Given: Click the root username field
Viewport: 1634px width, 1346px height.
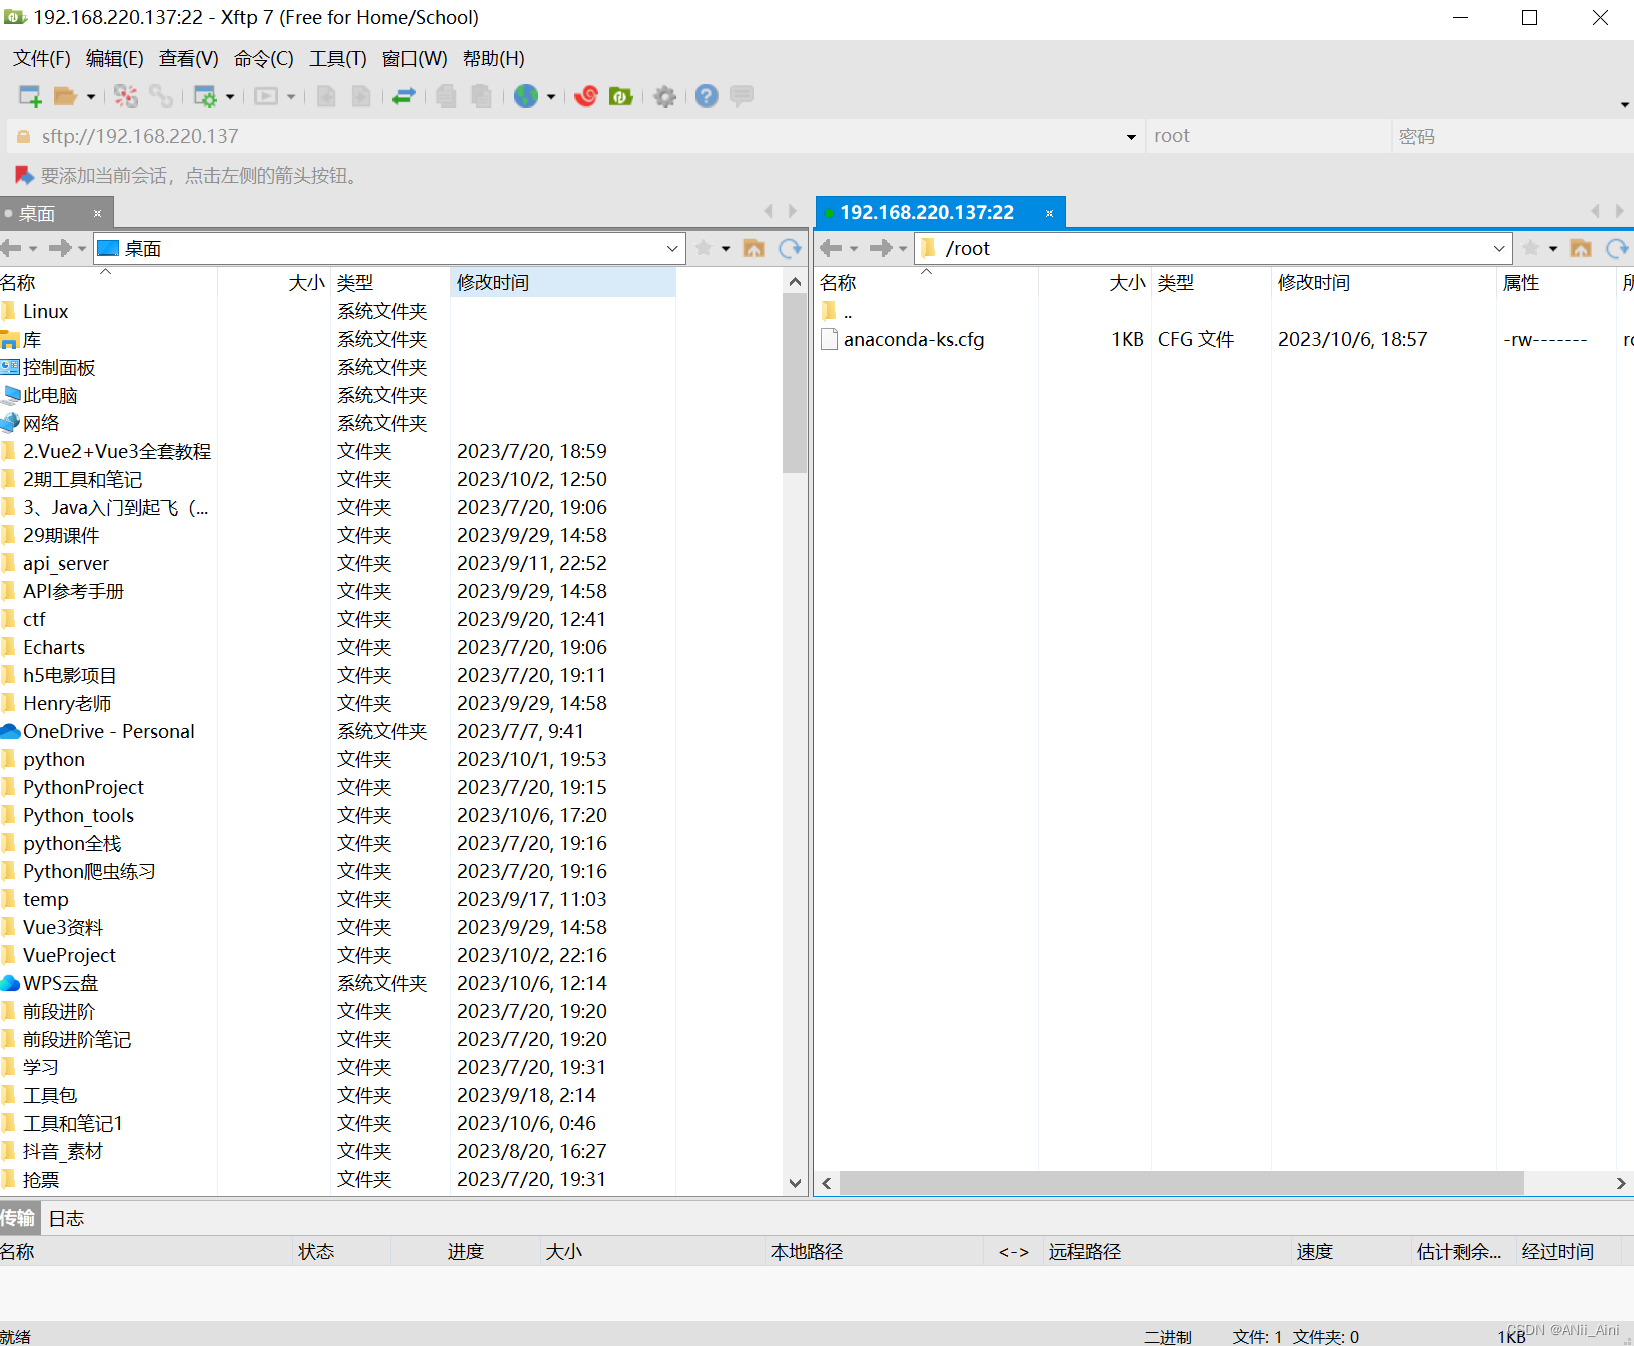Looking at the screenshot, I should point(1268,137).
